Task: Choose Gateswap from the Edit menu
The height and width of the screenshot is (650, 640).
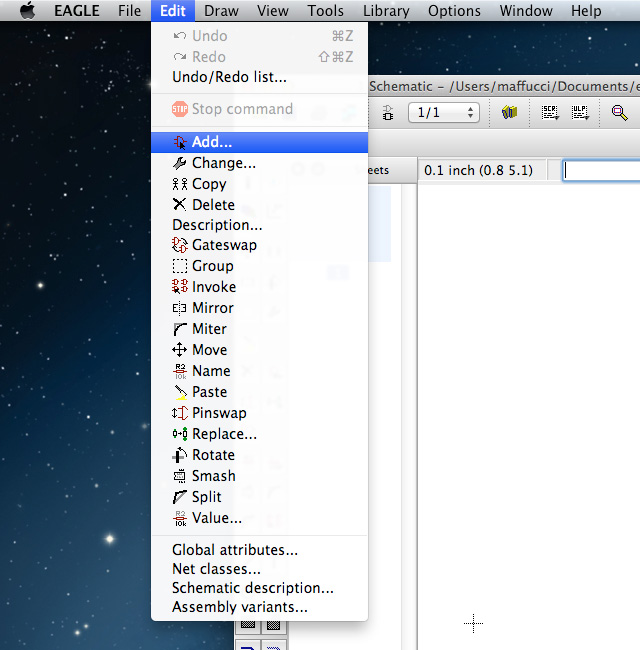Action: [224, 245]
